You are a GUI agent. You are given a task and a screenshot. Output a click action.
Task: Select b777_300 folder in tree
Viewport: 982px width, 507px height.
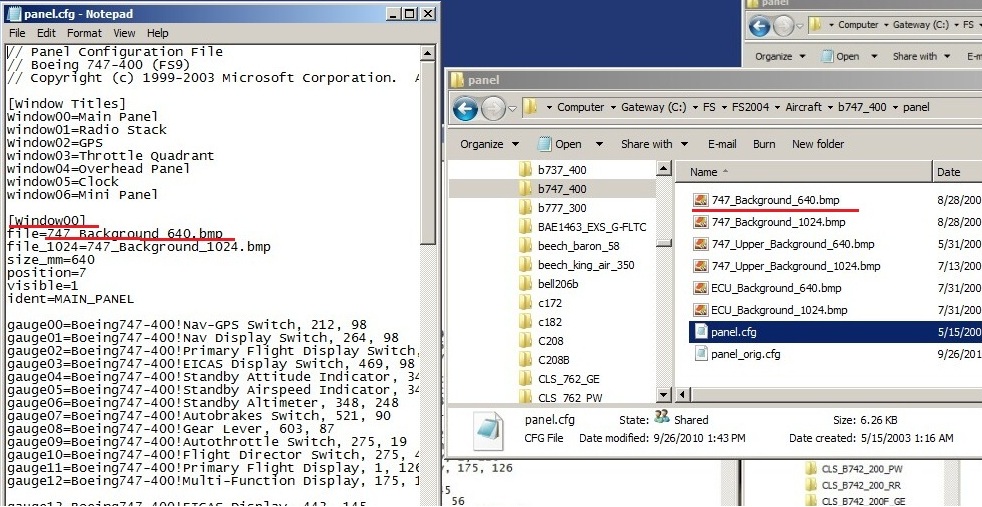point(562,208)
